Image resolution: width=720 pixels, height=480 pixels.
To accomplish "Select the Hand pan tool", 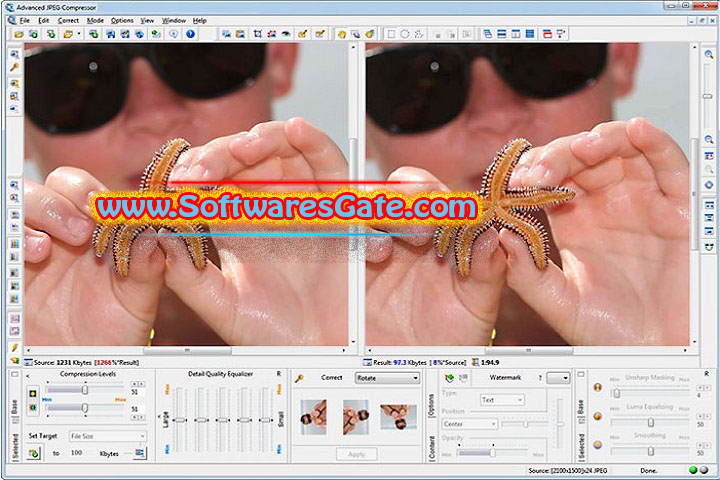I will coord(342,34).
